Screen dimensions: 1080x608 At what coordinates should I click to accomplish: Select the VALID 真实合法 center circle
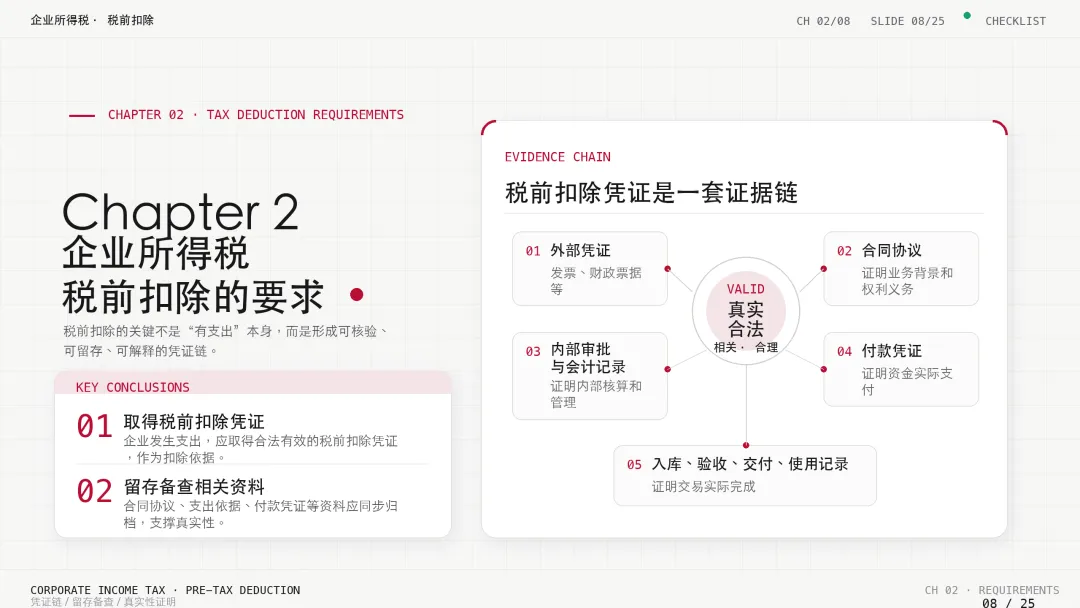[x=746, y=311]
